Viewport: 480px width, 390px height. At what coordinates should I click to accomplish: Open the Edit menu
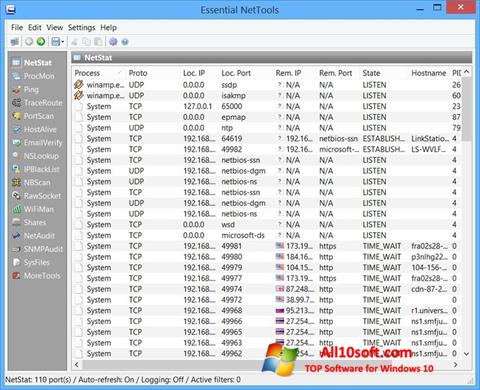coord(35,28)
